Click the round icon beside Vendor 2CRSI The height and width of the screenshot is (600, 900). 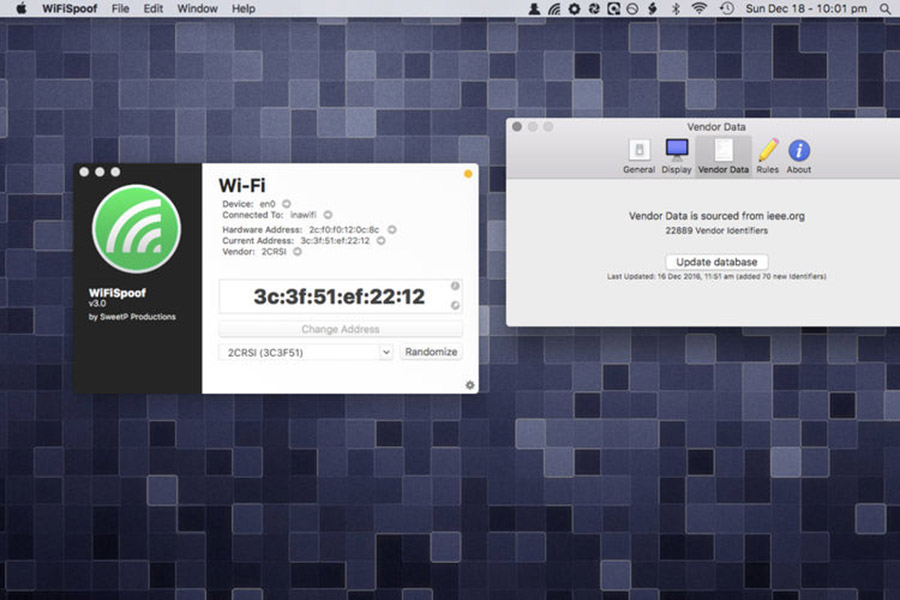tap(297, 251)
